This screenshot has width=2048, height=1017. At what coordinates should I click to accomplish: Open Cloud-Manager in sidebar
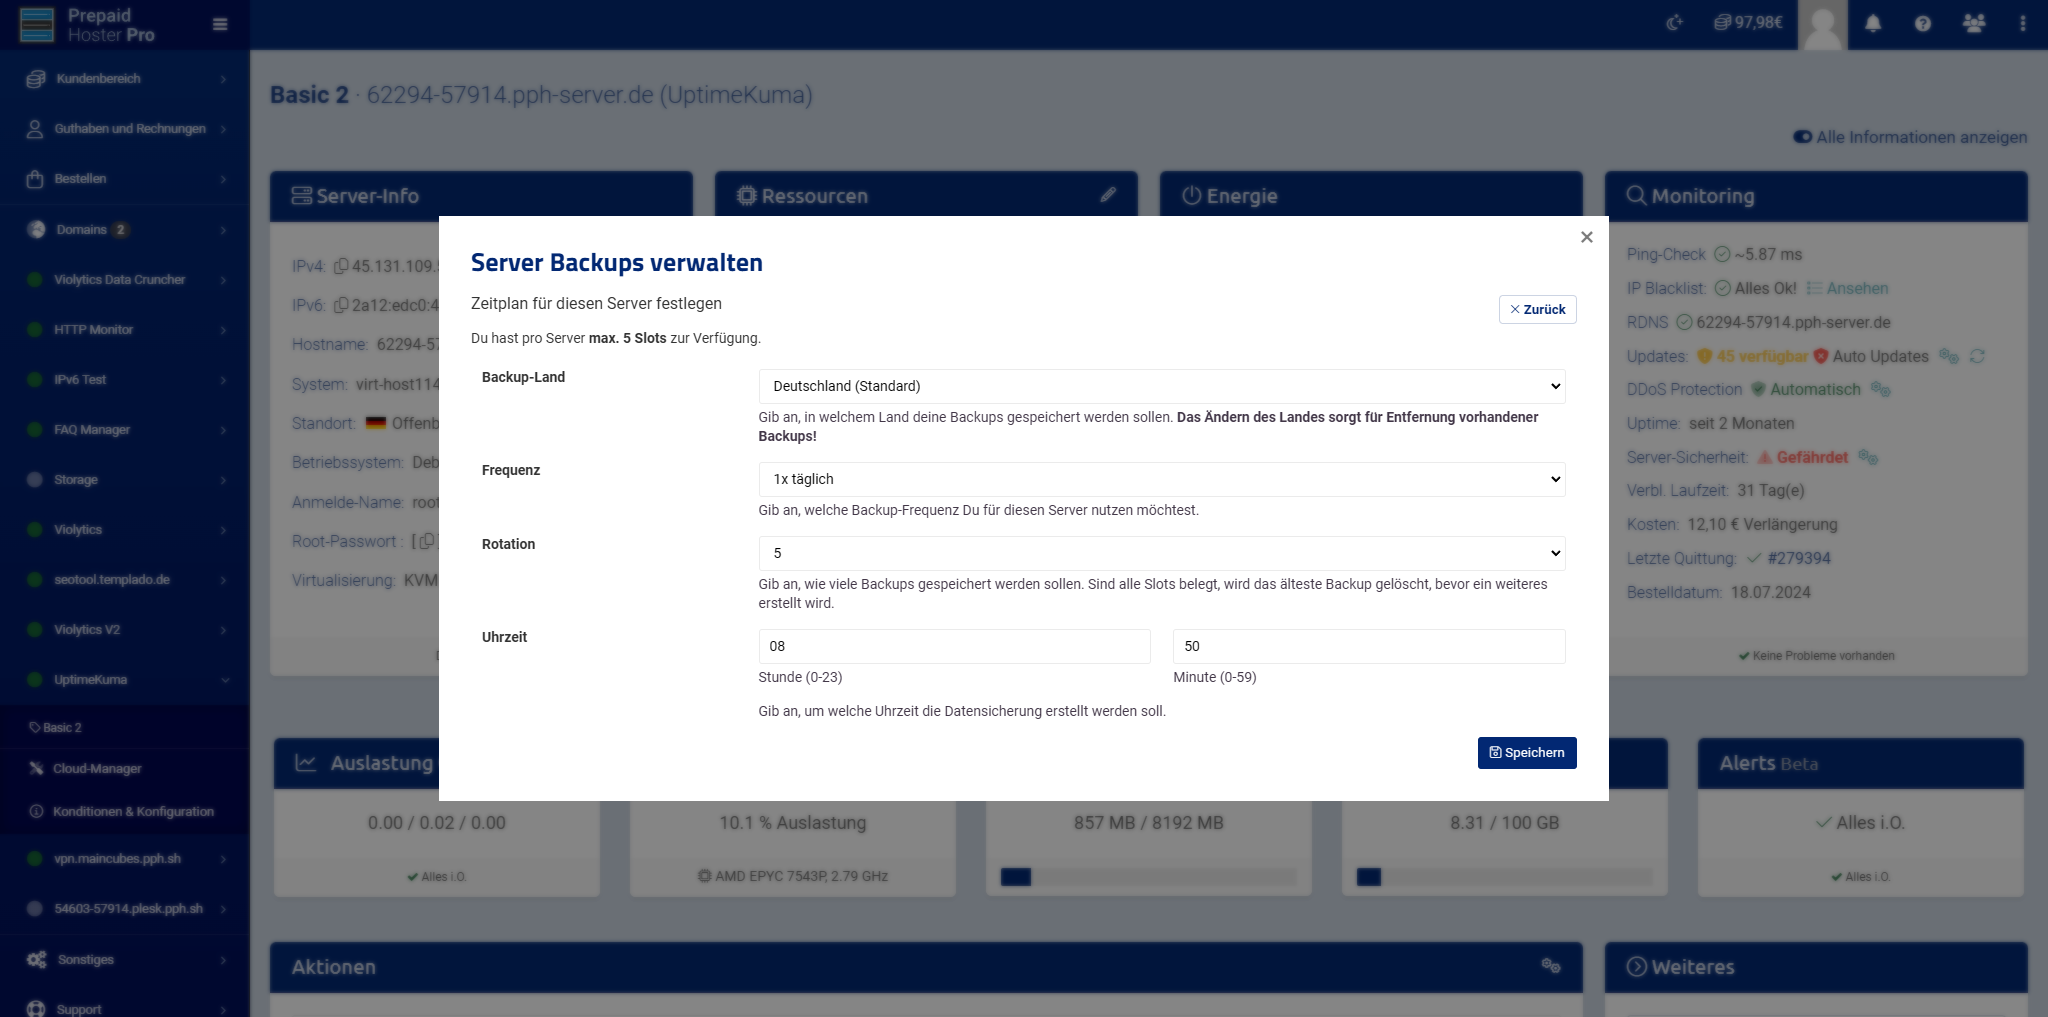(125, 768)
